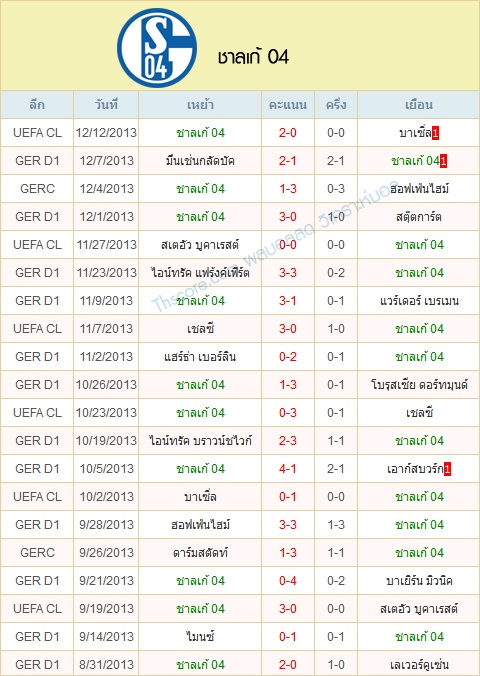Click half-time 1-3 on 9/28/2013 row
This screenshot has width=480, height=676.
336,525
